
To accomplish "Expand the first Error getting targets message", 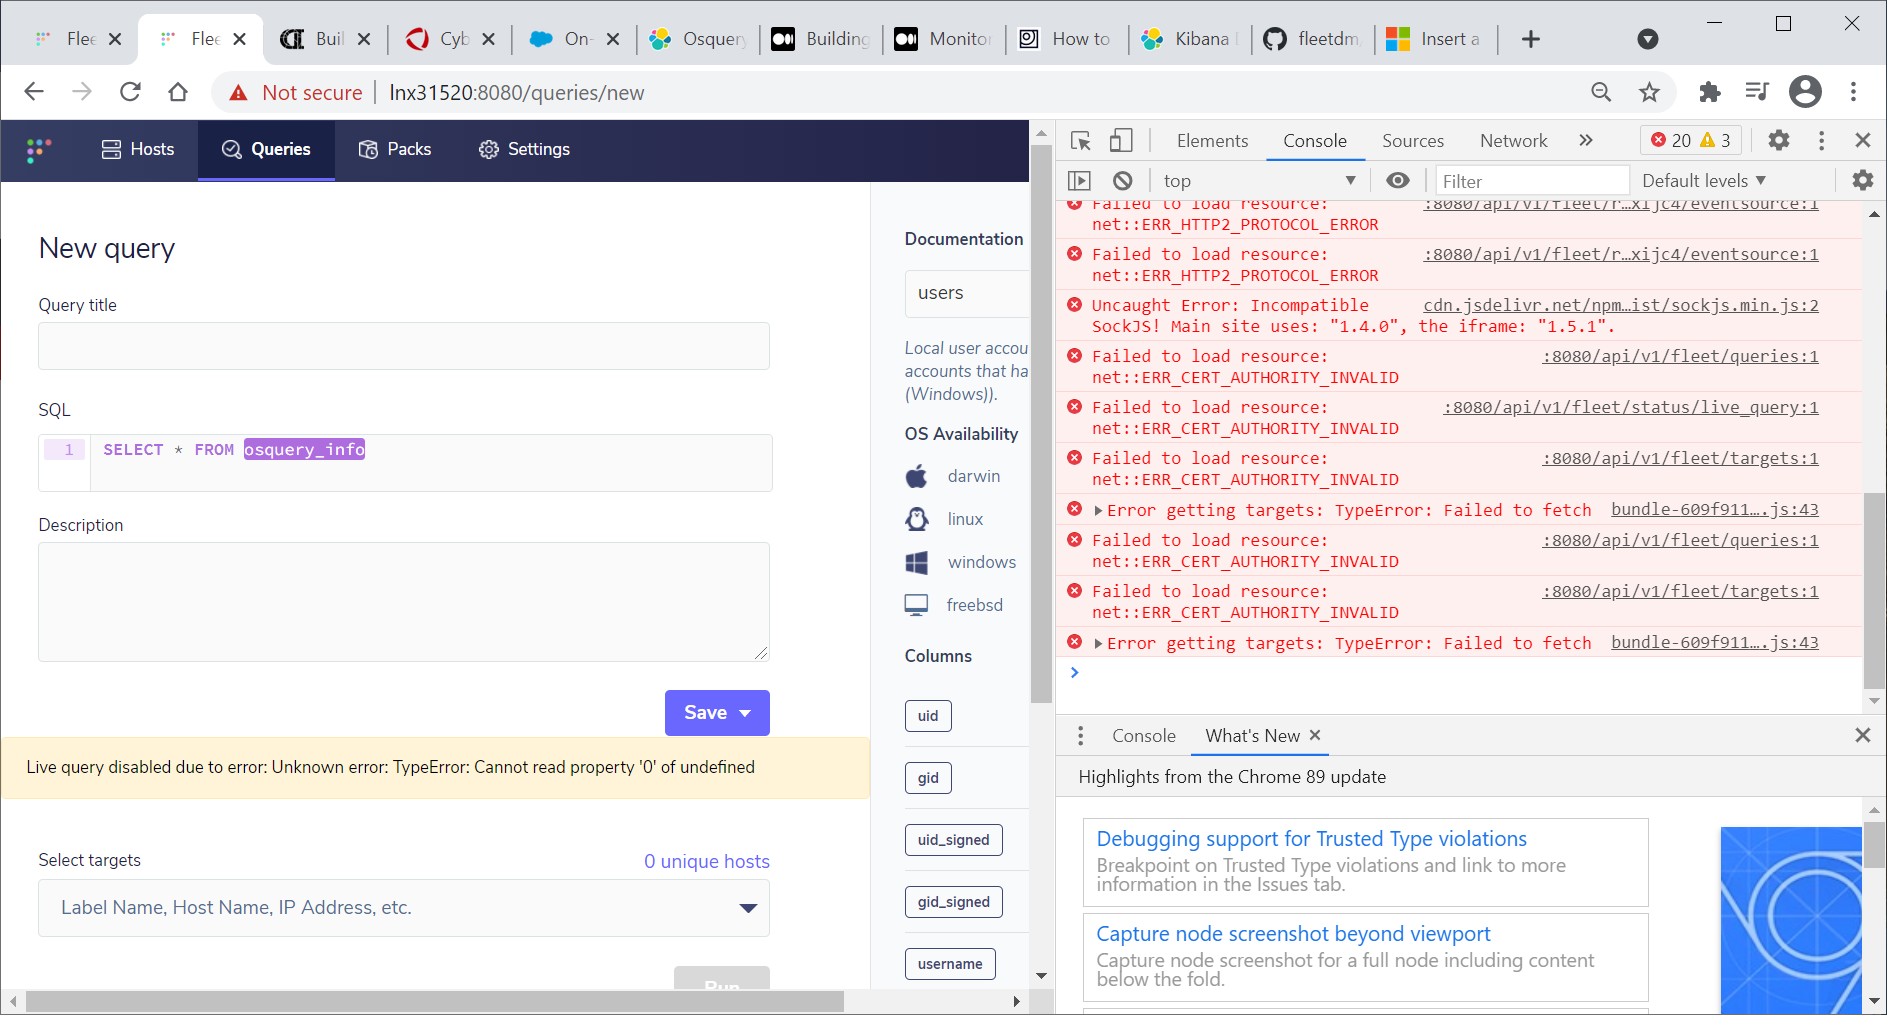I will pos(1098,511).
